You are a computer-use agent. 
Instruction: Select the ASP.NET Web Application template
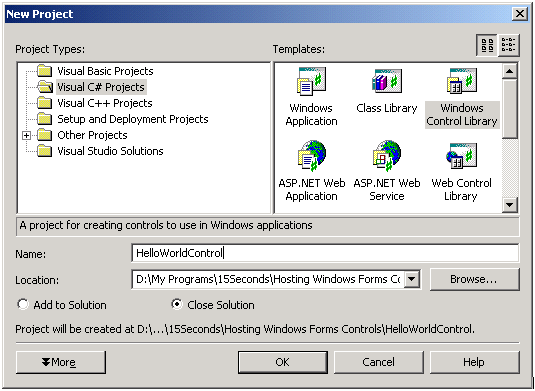click(312, 171)
